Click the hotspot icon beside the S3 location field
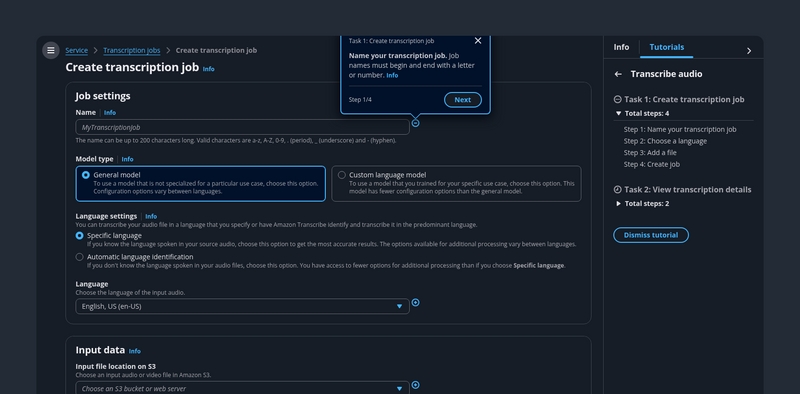This screenshot has width=800, height=394. tap(415, 385)
